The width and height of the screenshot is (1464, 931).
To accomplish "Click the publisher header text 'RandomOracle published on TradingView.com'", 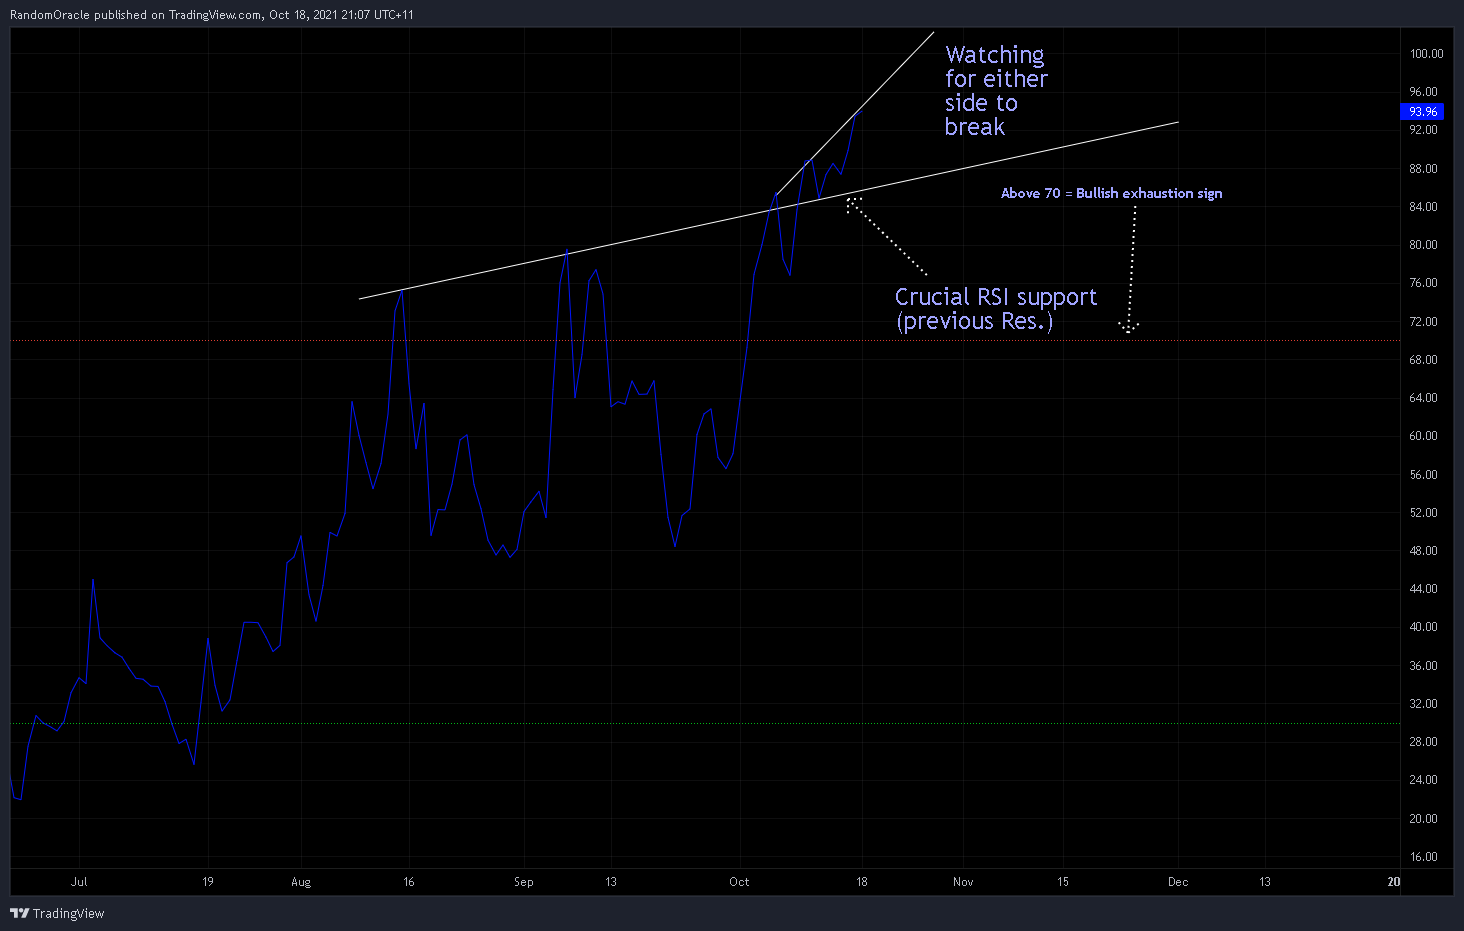I will point(136,15).
